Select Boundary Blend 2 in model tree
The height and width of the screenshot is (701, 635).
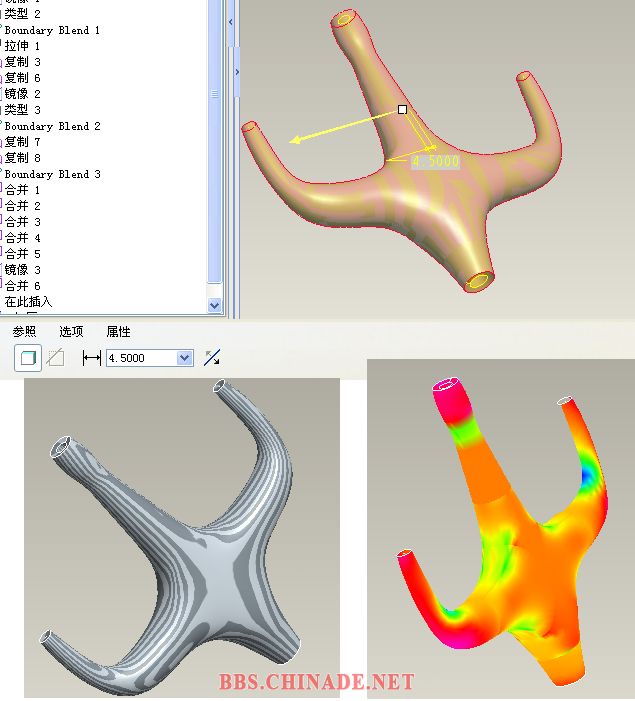pyautogui.click(x=52, y=126)
